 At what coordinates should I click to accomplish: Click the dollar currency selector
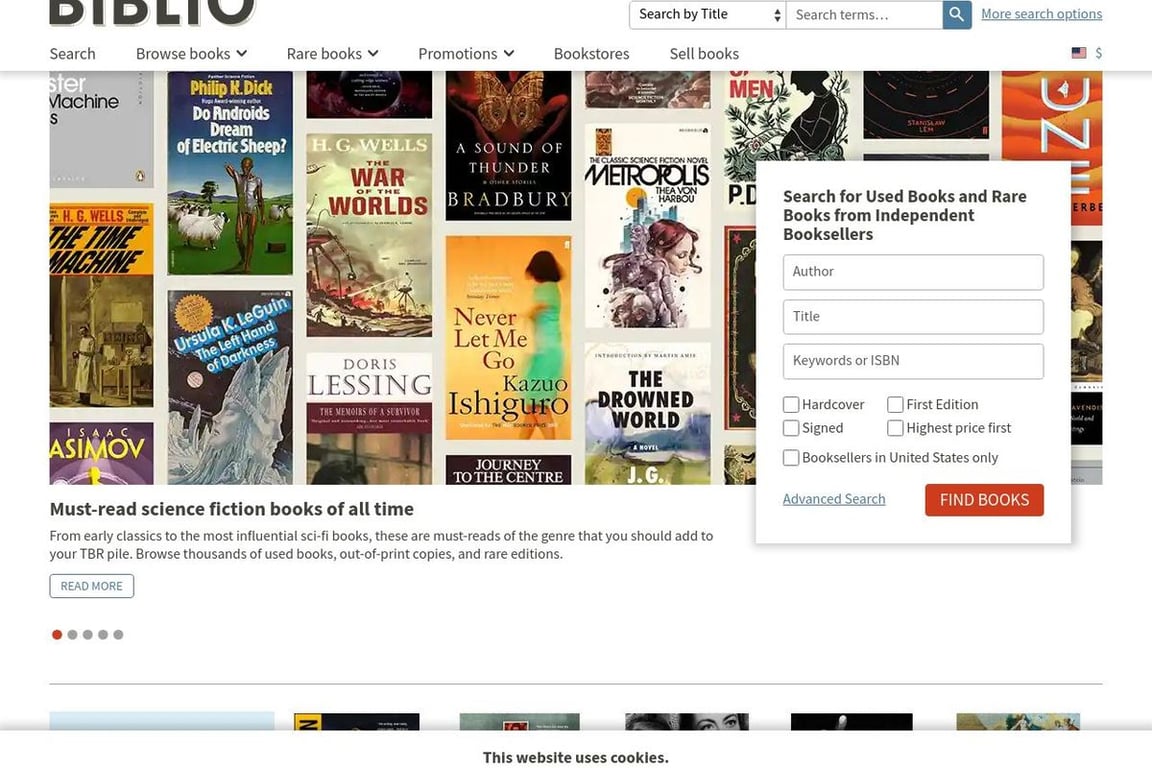[1098, 53]
